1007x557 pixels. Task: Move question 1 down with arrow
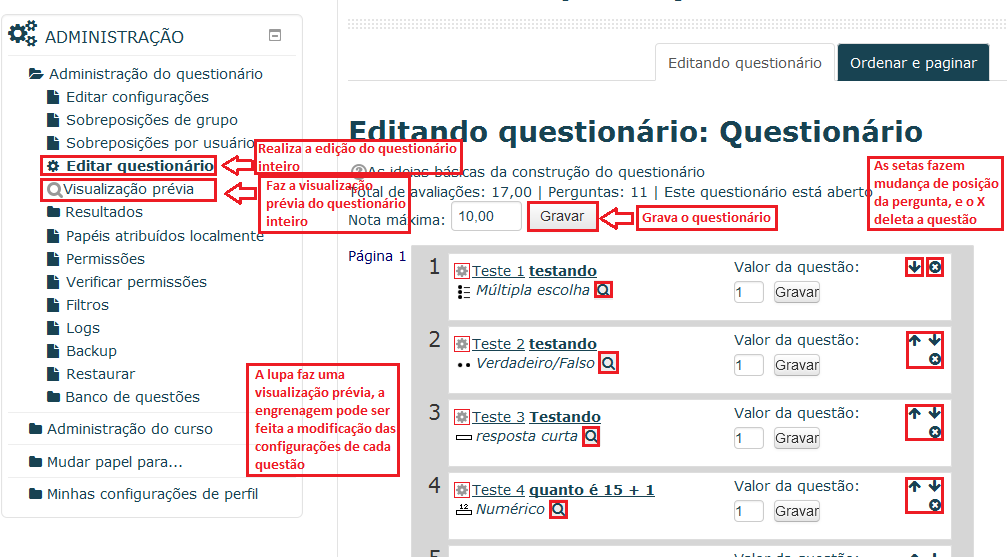point(915,267)
